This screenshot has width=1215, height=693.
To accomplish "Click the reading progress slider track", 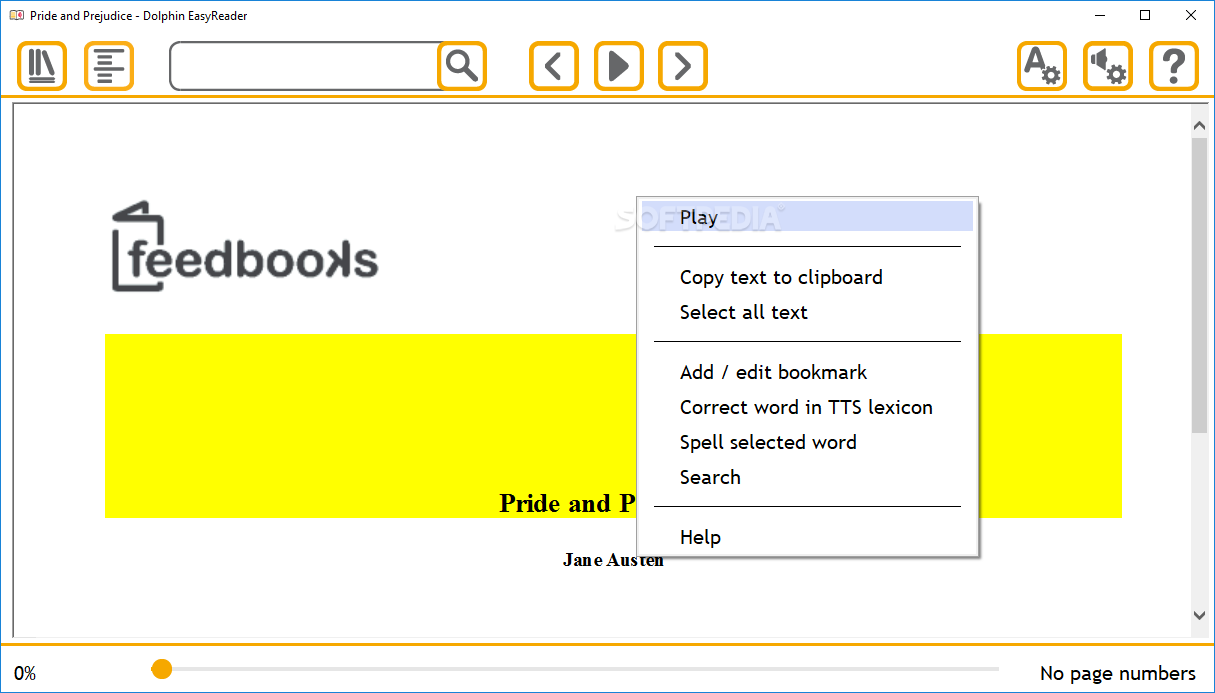I will pos(575,669).
